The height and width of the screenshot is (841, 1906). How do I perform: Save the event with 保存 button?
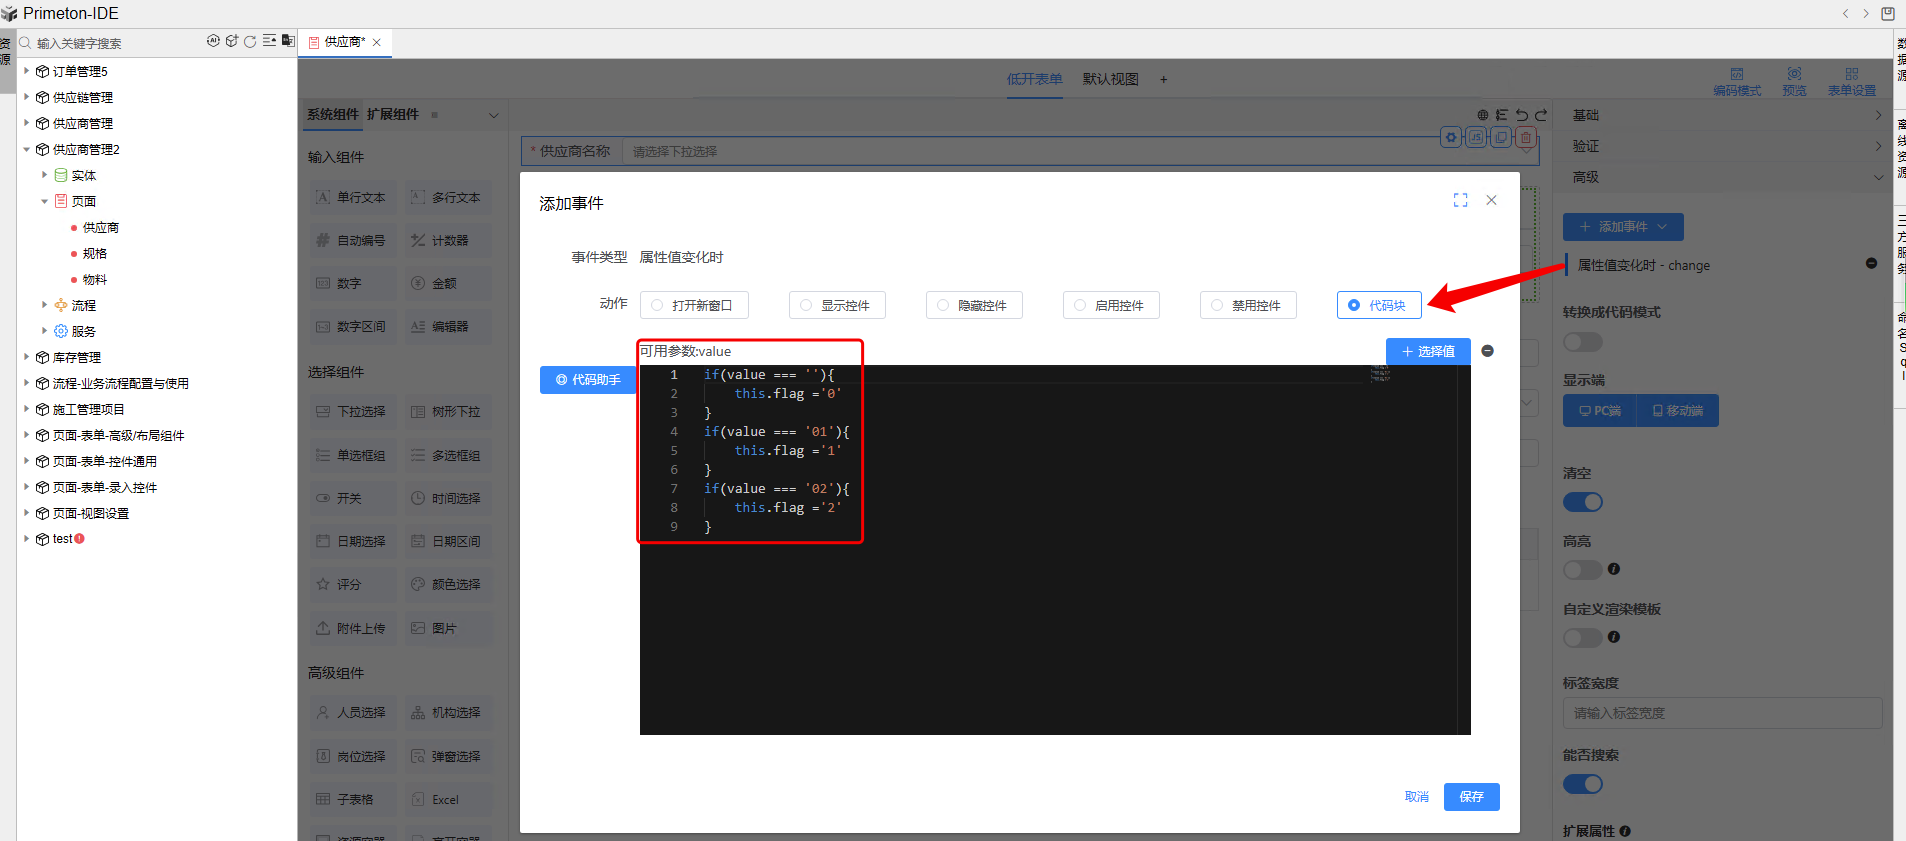click(1471, 796)
